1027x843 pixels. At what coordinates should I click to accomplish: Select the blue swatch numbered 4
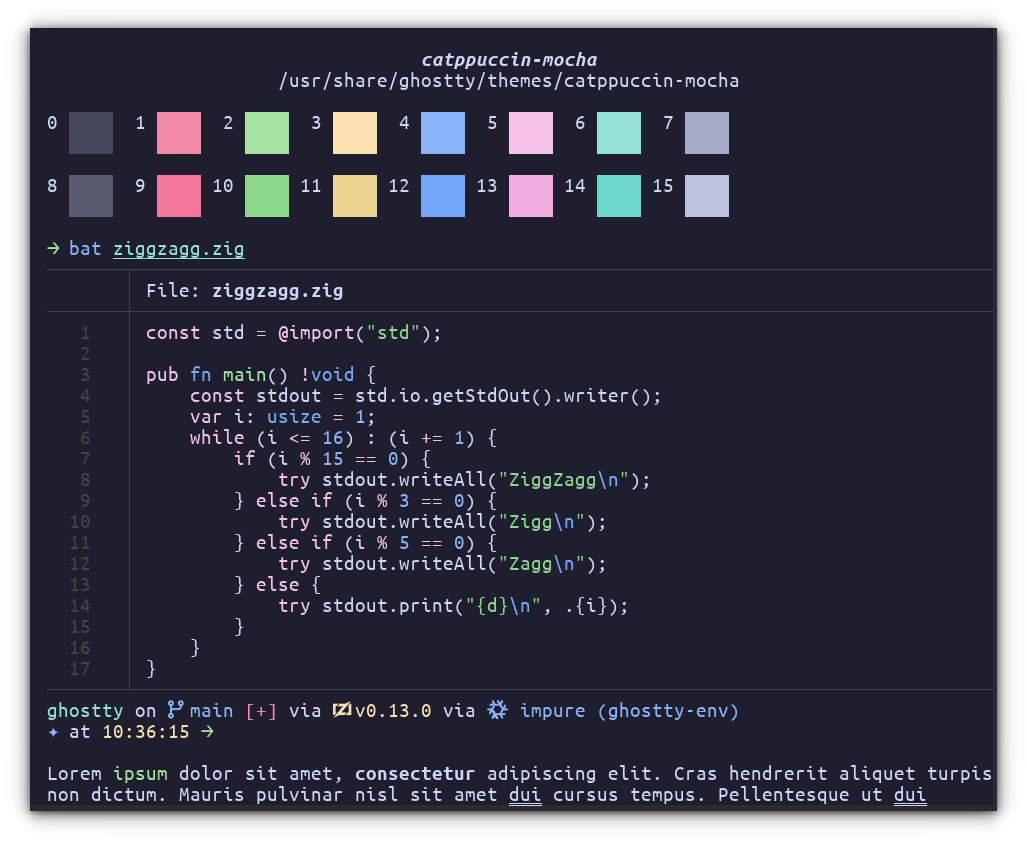pos(443,133)
